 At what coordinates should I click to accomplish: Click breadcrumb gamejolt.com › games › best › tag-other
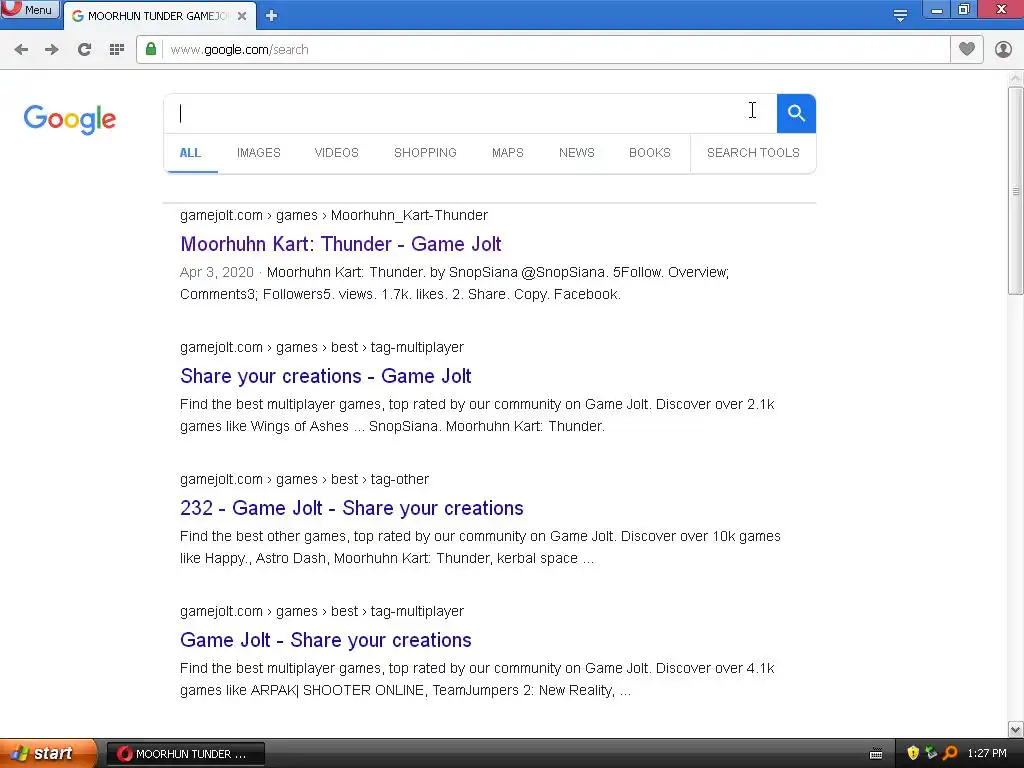(304, 479)
